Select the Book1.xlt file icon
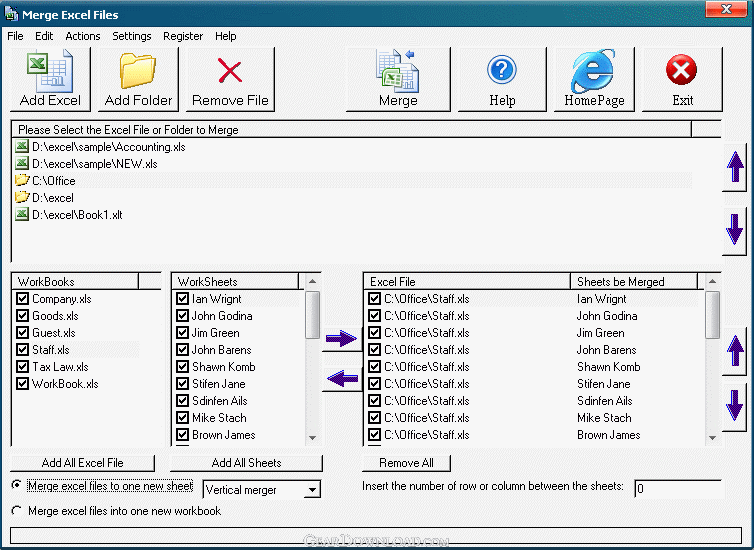Image resolution: width=754 pixels, height=550 pixels. (22, 214)
